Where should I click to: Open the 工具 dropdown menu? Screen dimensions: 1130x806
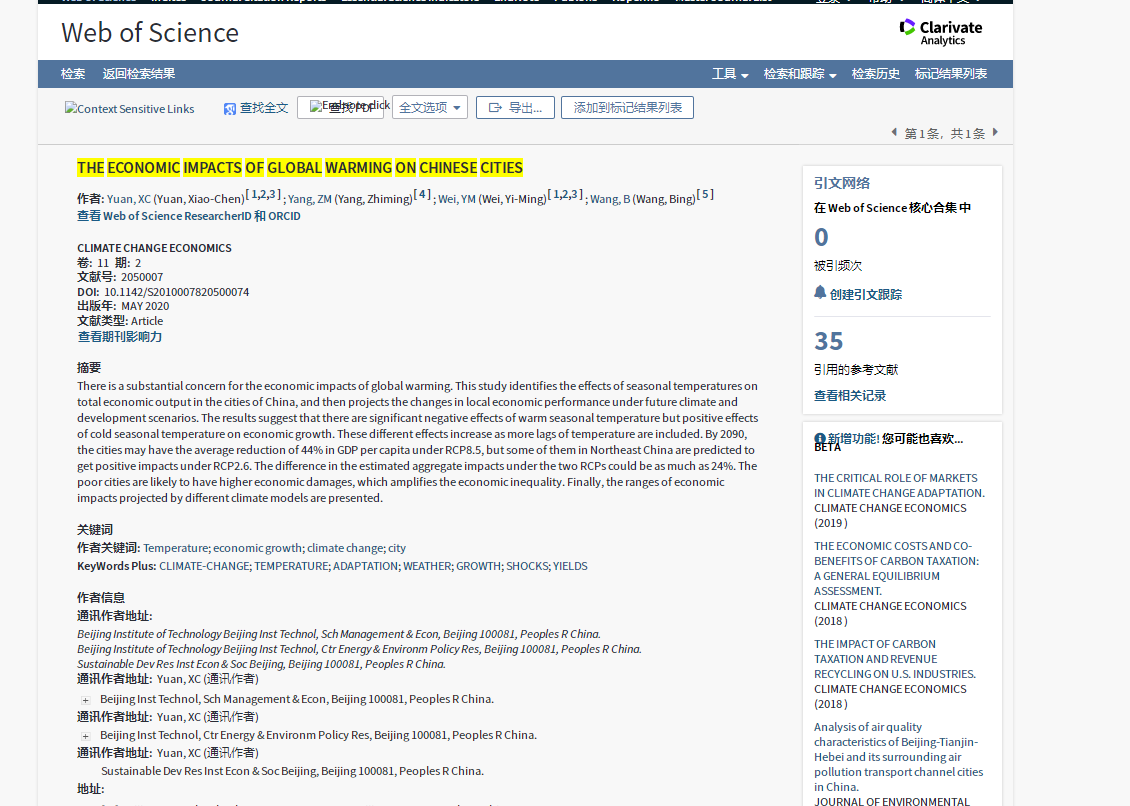click(730, 74)
